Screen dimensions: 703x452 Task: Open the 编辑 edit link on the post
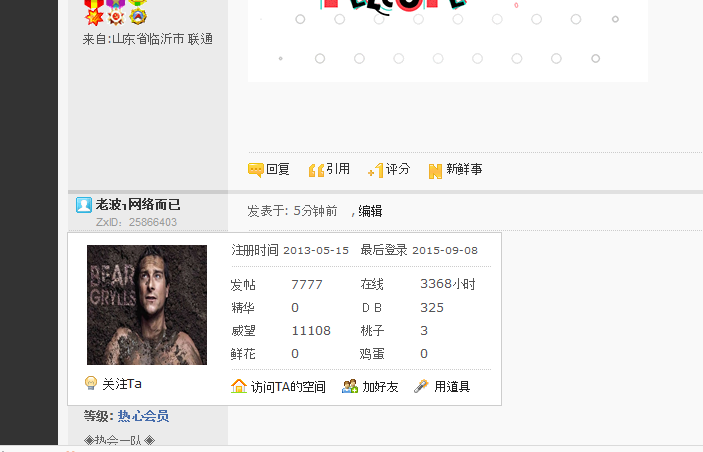pyautogui.click(x=370, y=211)
